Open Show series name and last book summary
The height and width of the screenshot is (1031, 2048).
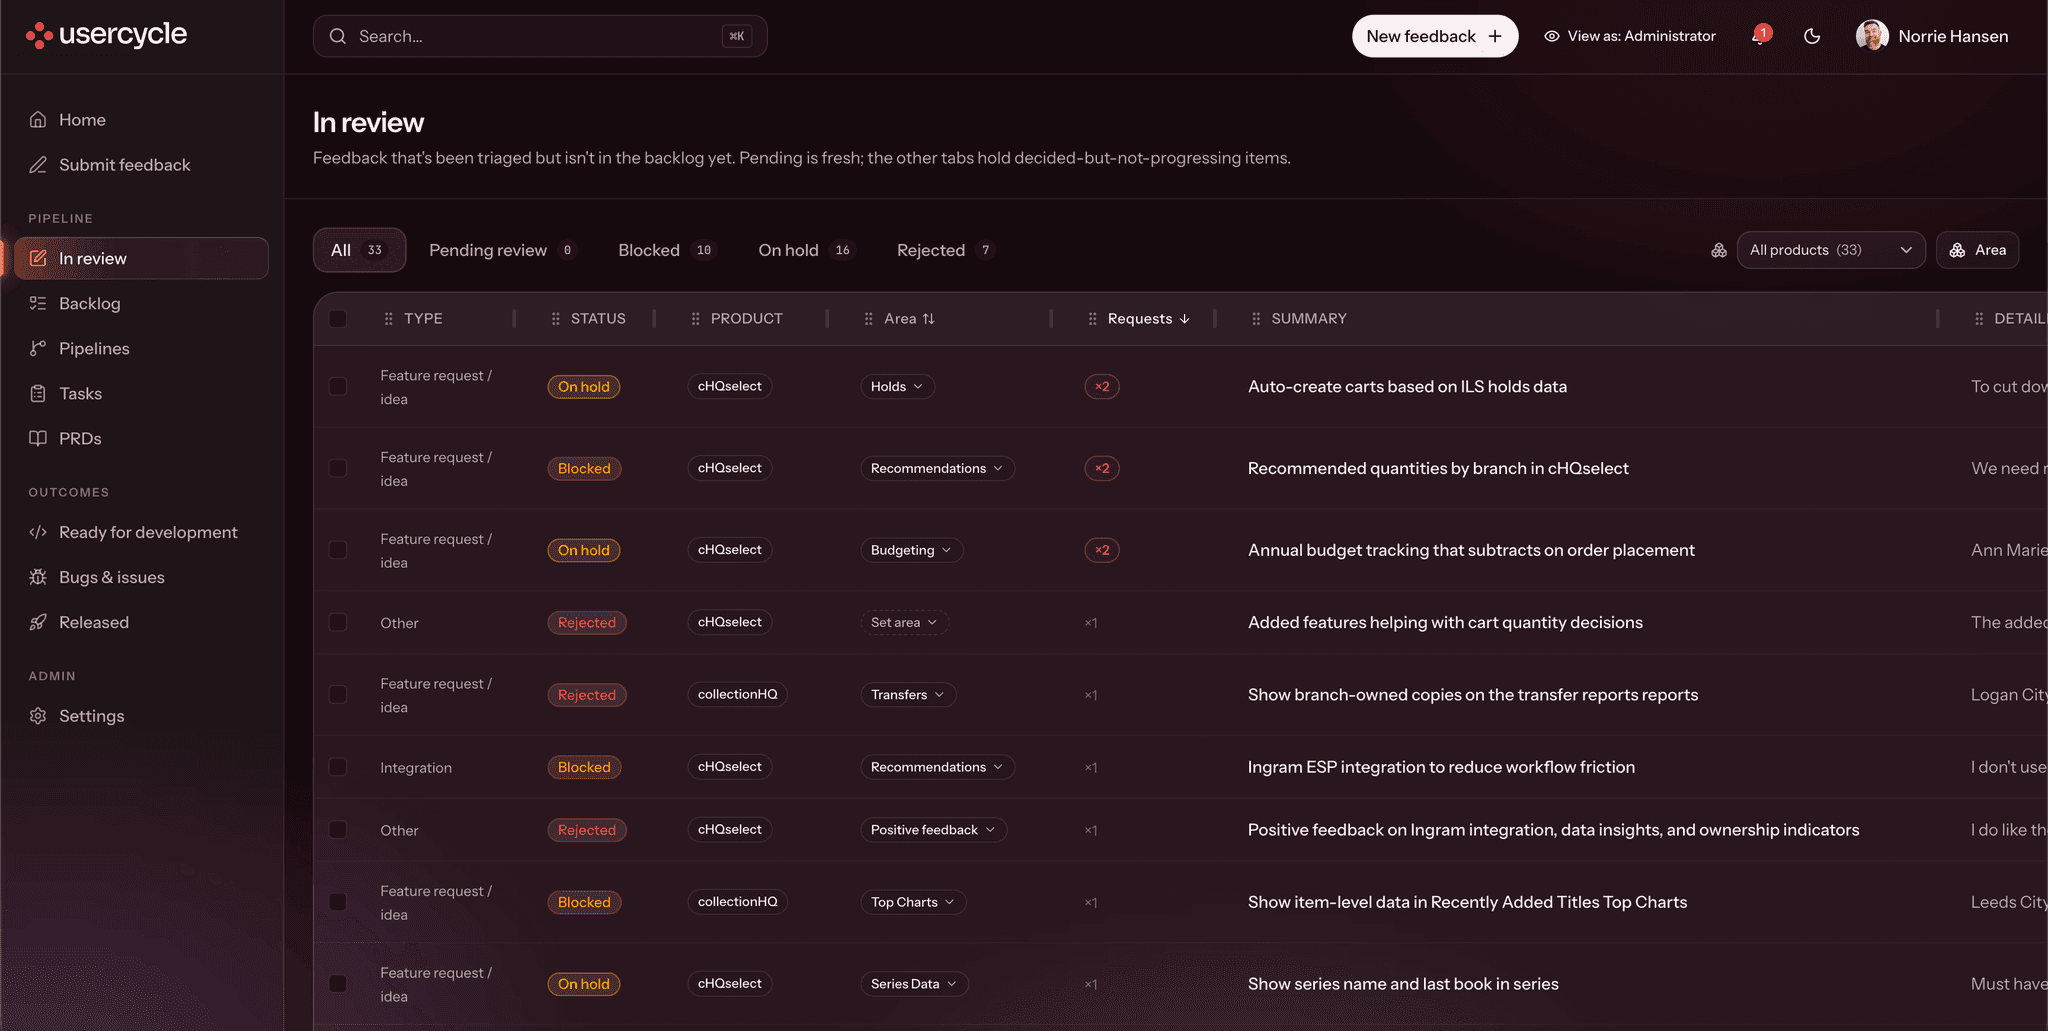1403,984
